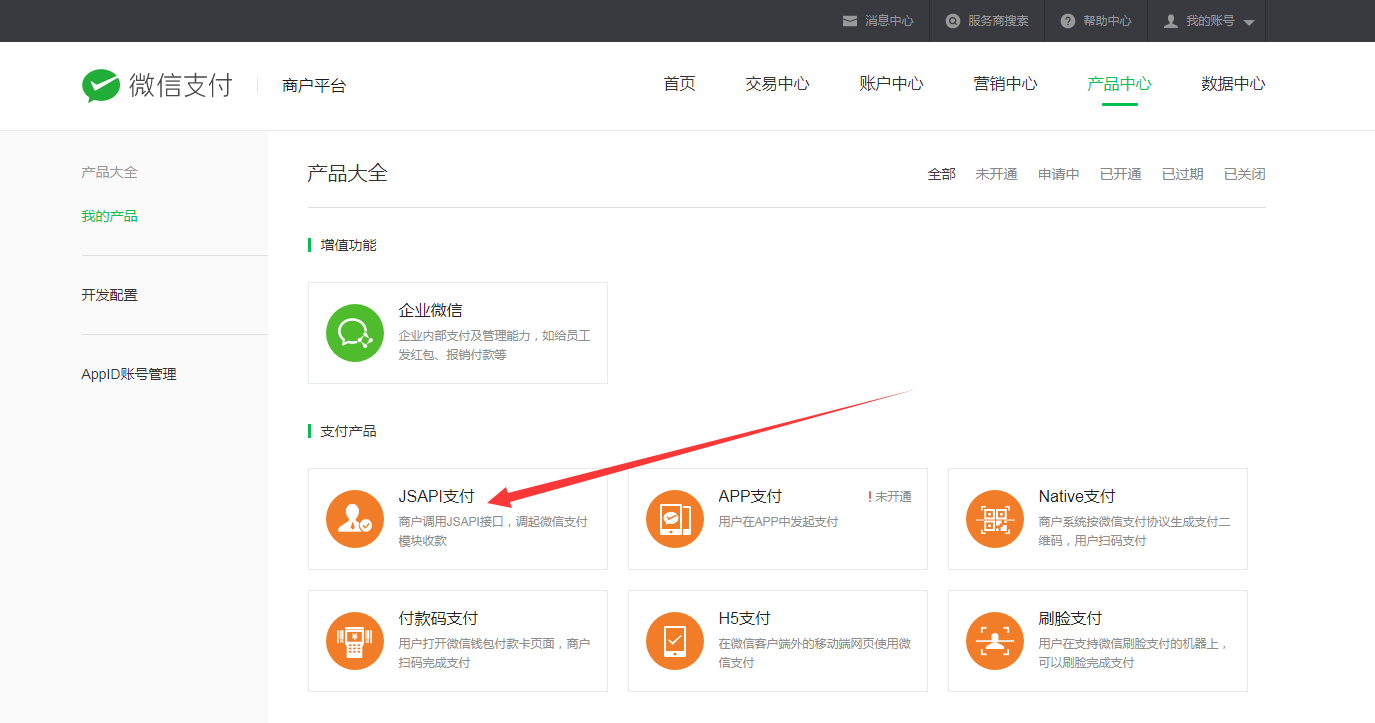Select 产品中心 navigation tab
Image resolution: width=1375 pixels, height=723 pixels.
tap(1119, 84)
